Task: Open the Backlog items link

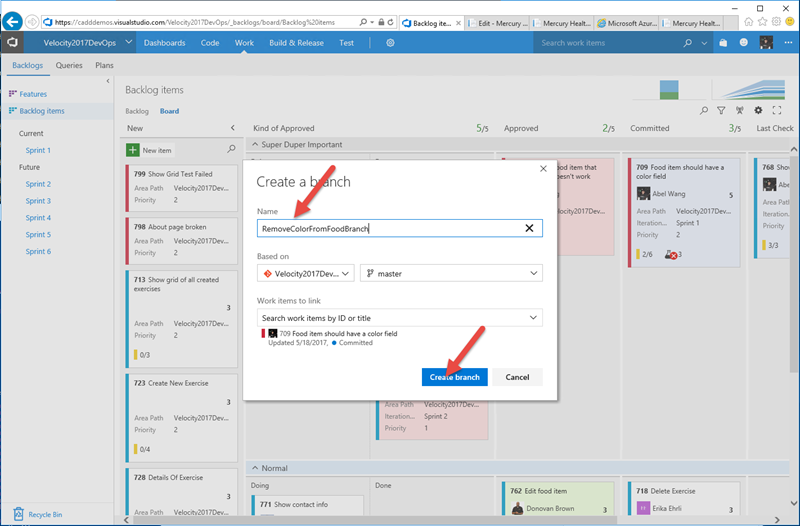Action: pyautogui.click(x=42, y=111)
